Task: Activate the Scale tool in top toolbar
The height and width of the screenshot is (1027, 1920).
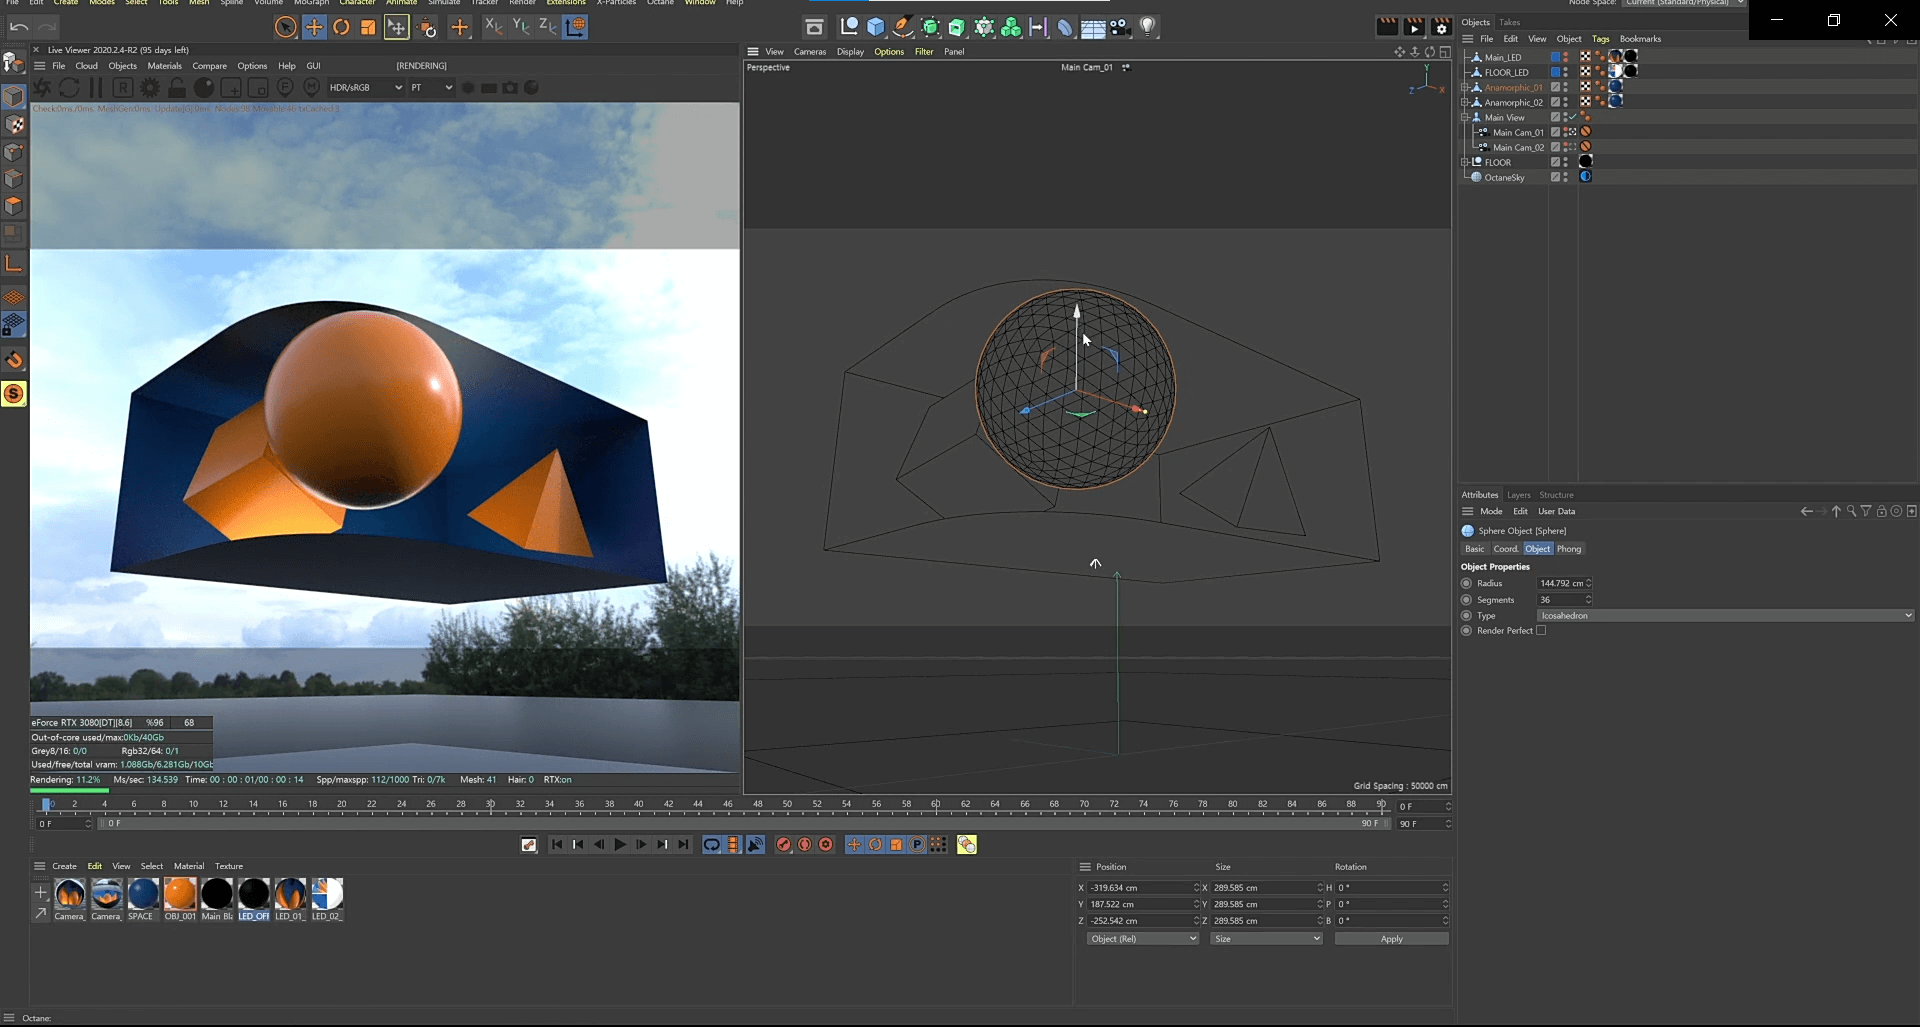Action: [x=368, y=27]
